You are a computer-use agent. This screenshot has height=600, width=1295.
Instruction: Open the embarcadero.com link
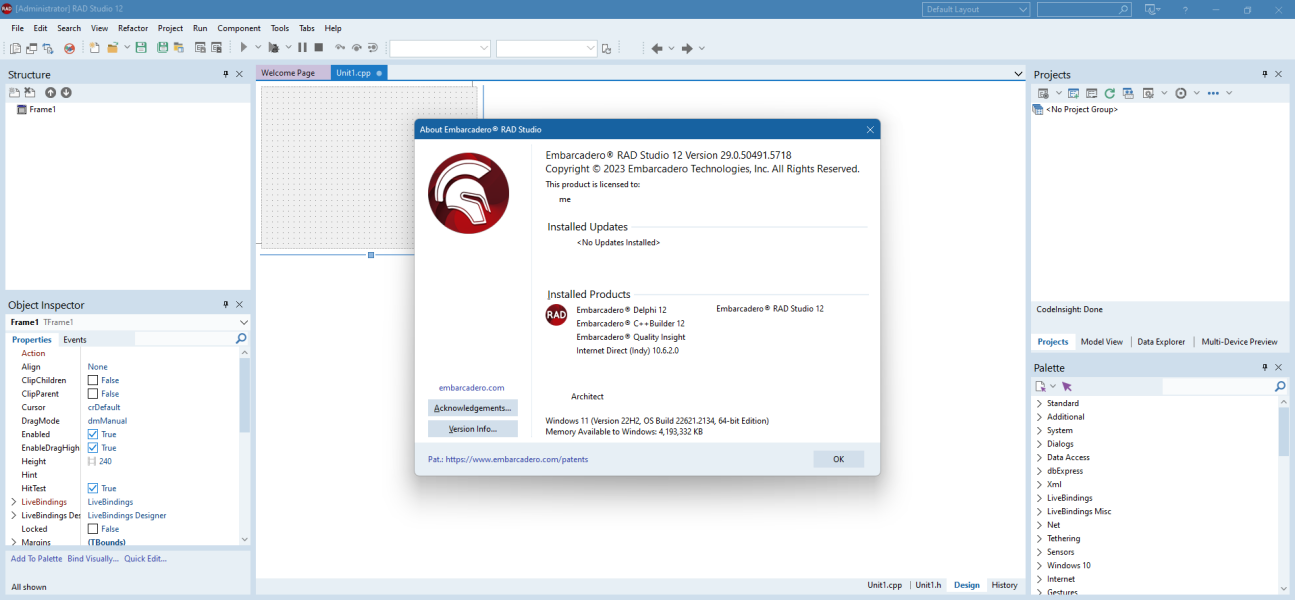(x=472, y=387)
